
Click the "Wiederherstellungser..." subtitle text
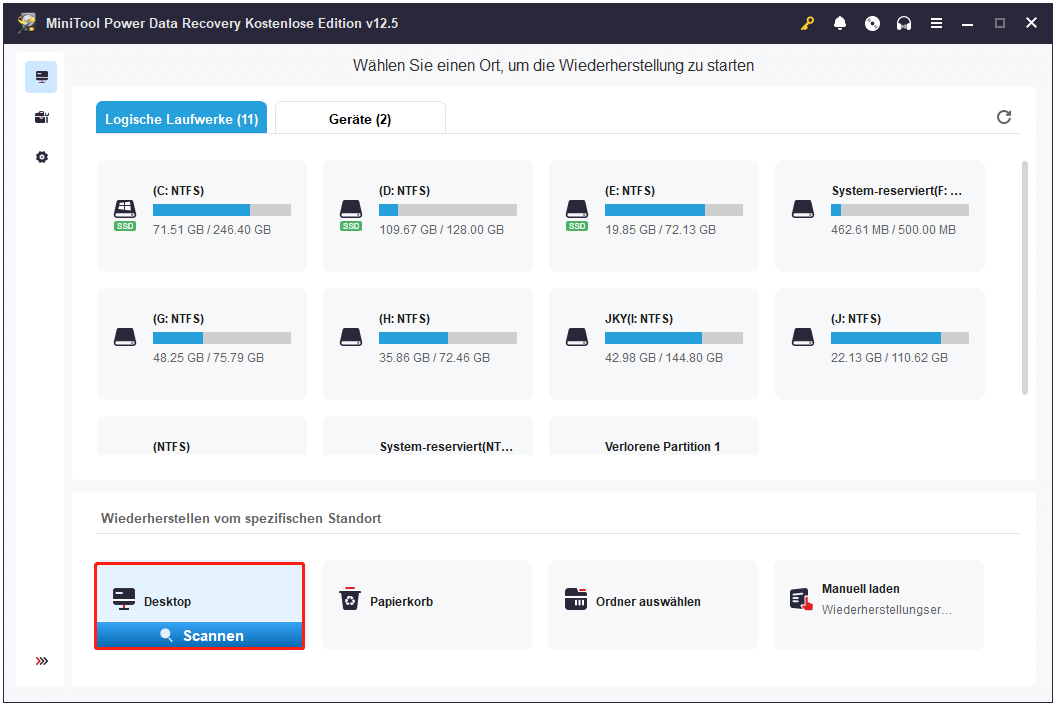pyautogui.click(x=886, y=610)
